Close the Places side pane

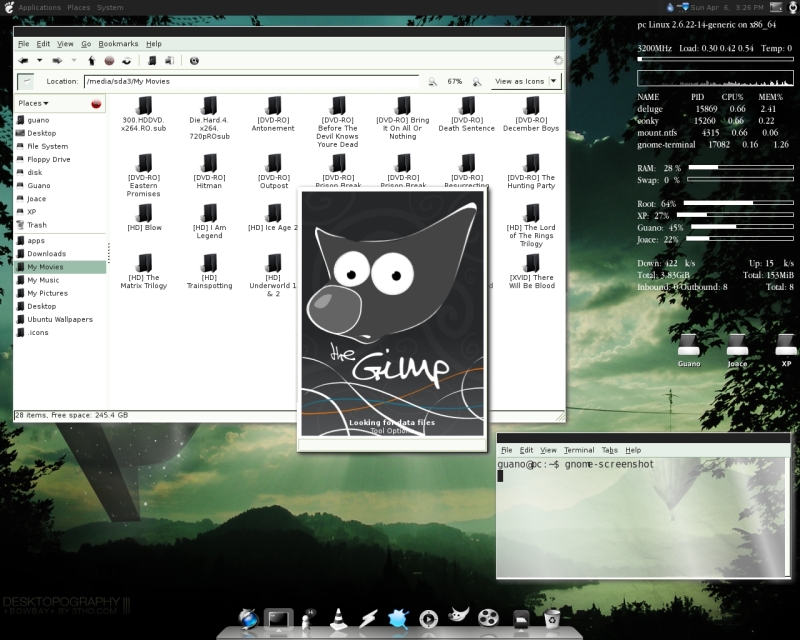(96, 104)
